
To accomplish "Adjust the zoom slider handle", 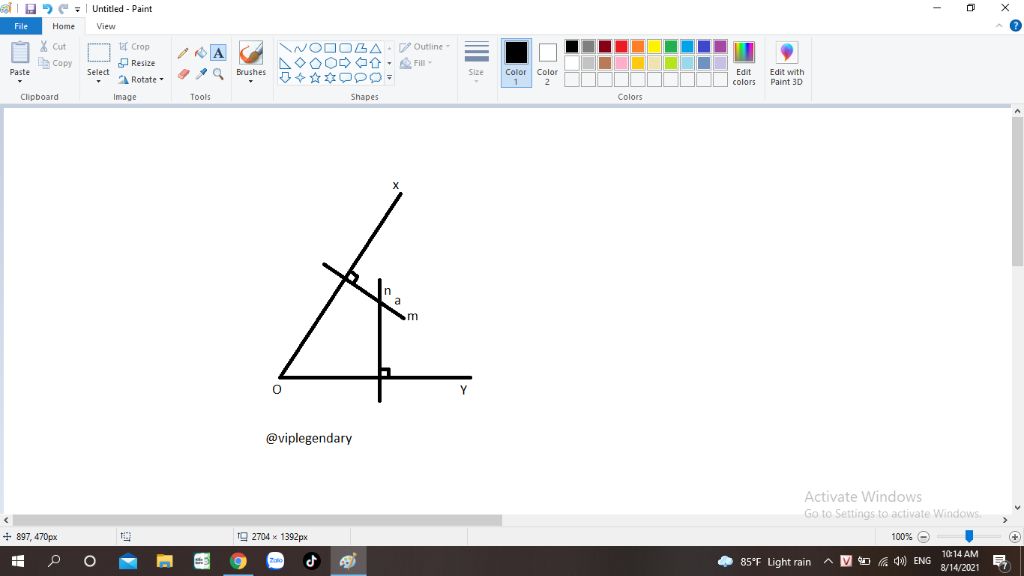I will [969, 536].
